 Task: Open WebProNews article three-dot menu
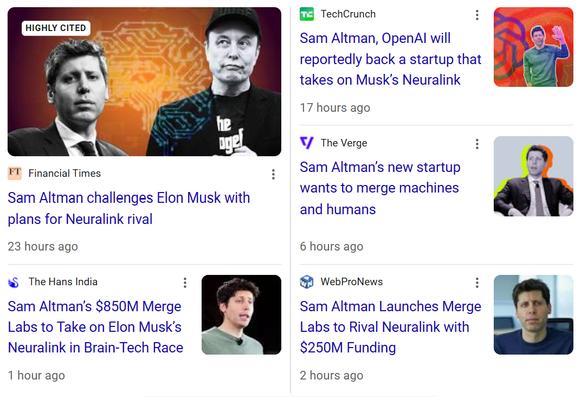point(477,282)
